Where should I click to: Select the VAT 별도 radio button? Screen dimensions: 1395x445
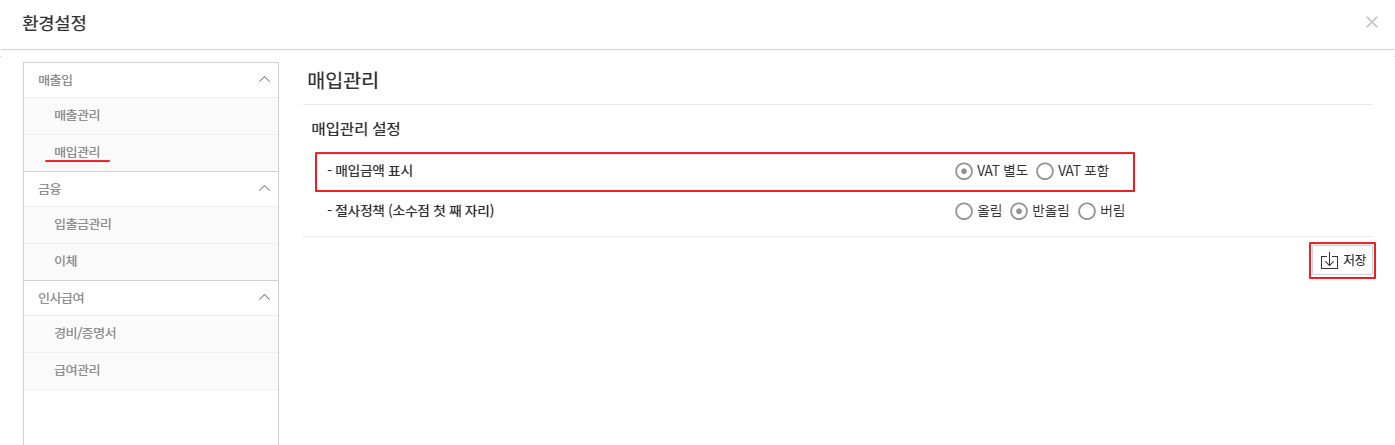963,171
